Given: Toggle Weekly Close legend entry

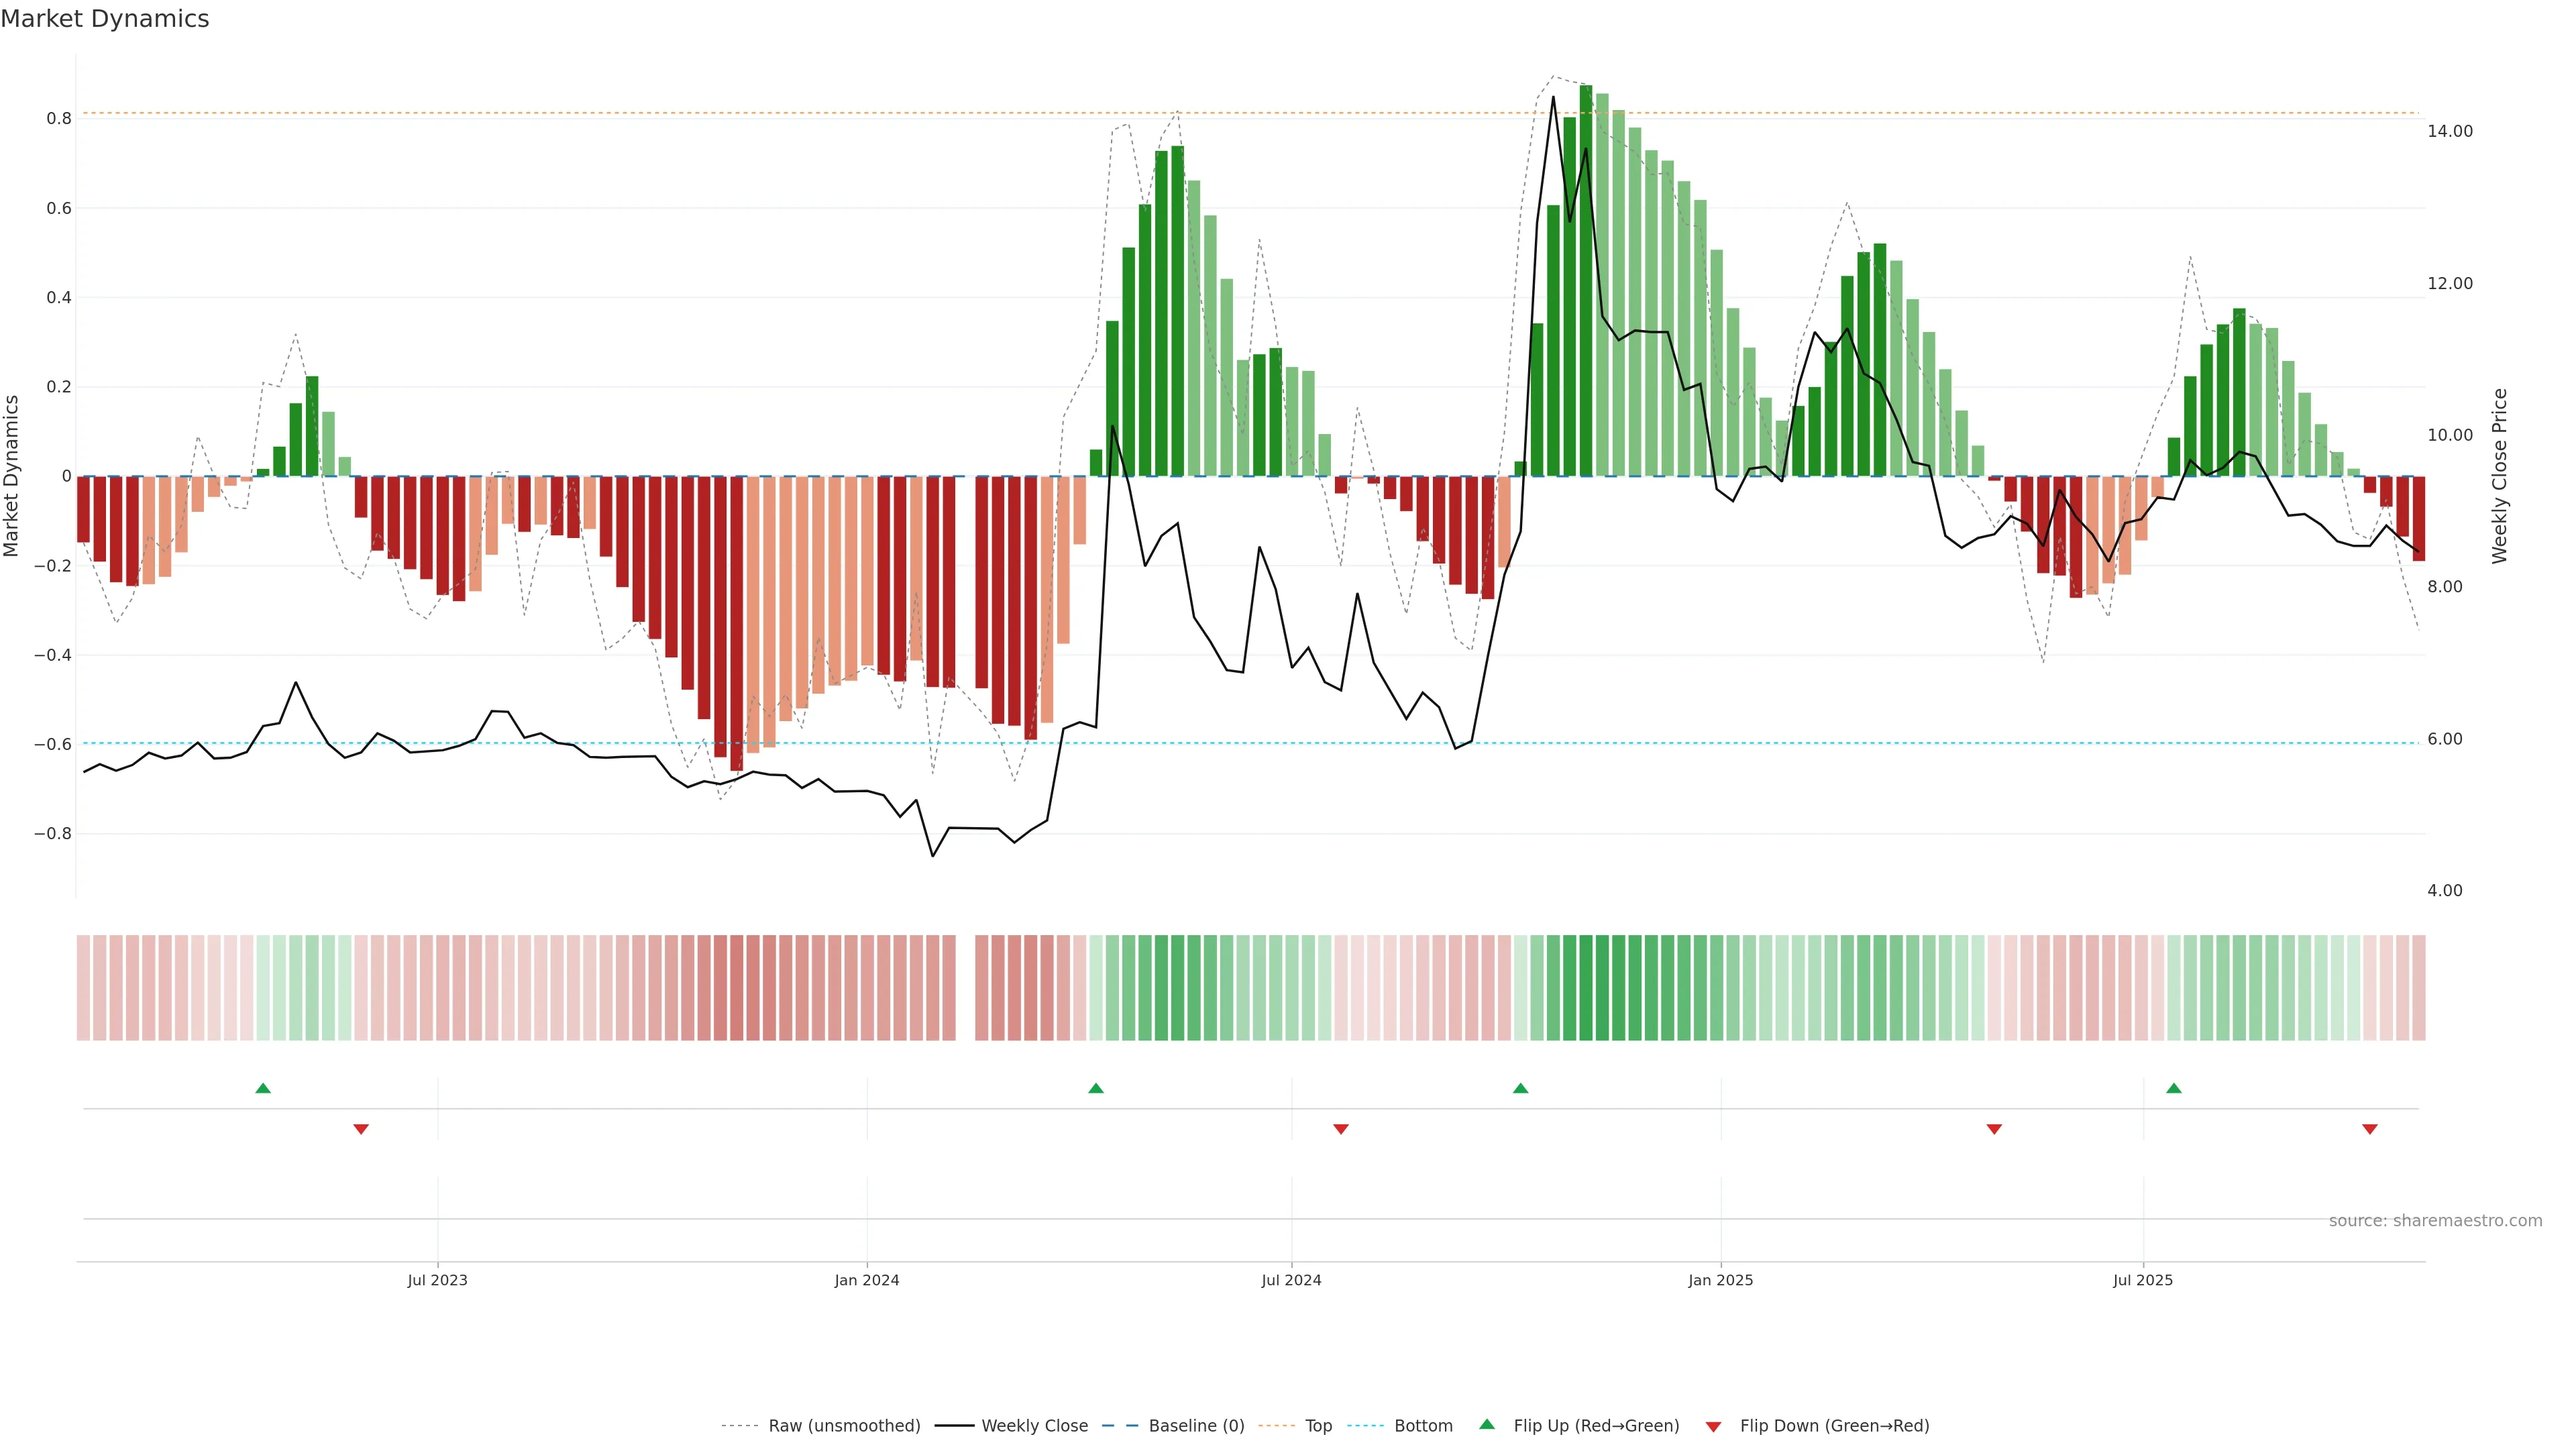Looking at the screenshot, I should point(1034,1426).
